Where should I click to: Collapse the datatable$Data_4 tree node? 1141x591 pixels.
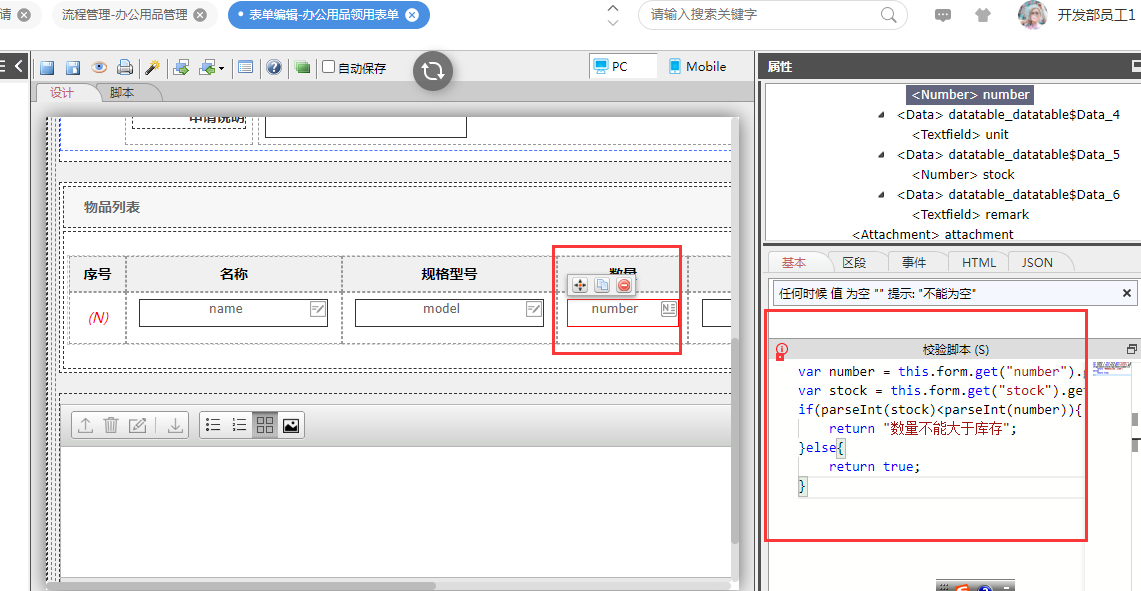coord(882,115)
